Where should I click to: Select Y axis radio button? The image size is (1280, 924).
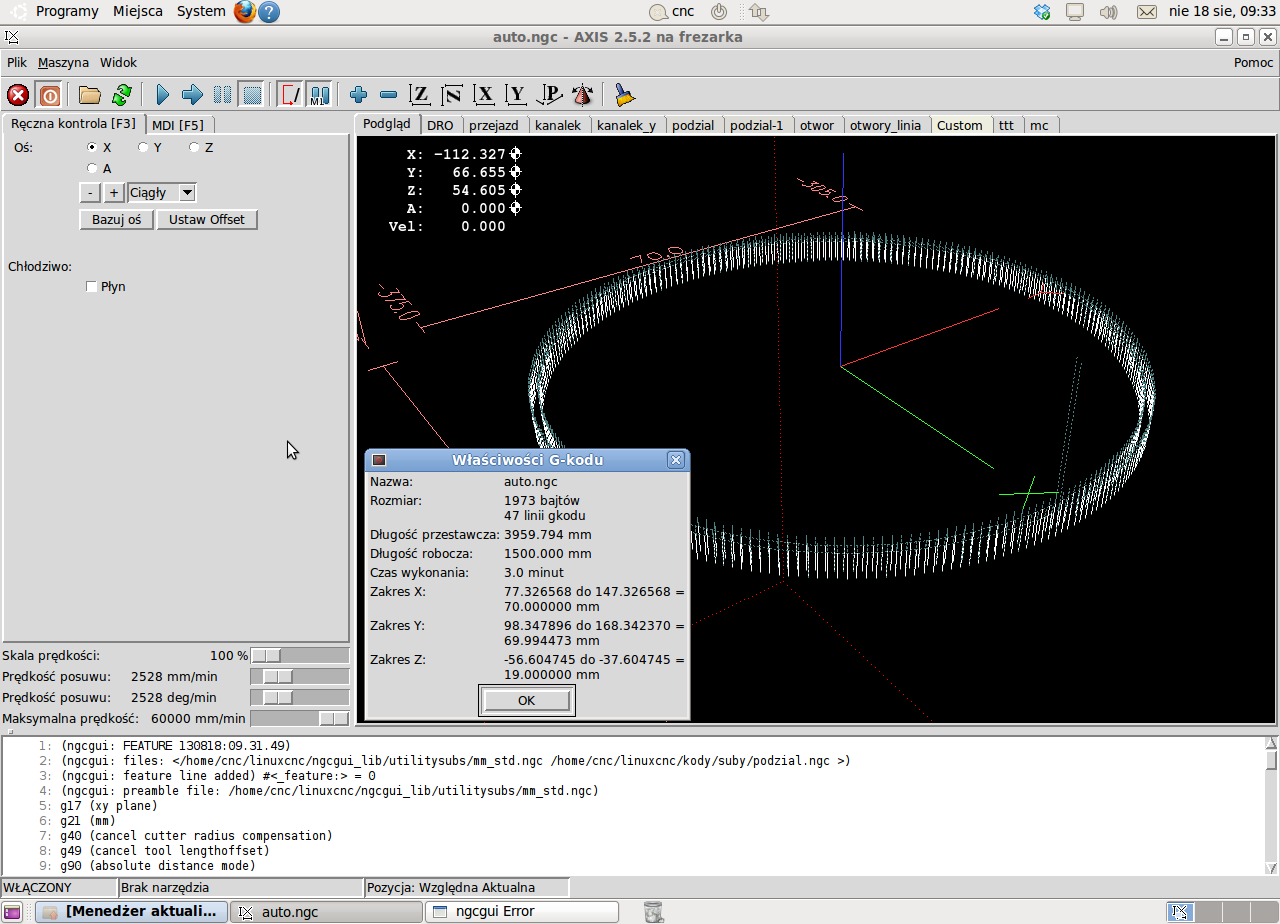pos(143,147)
